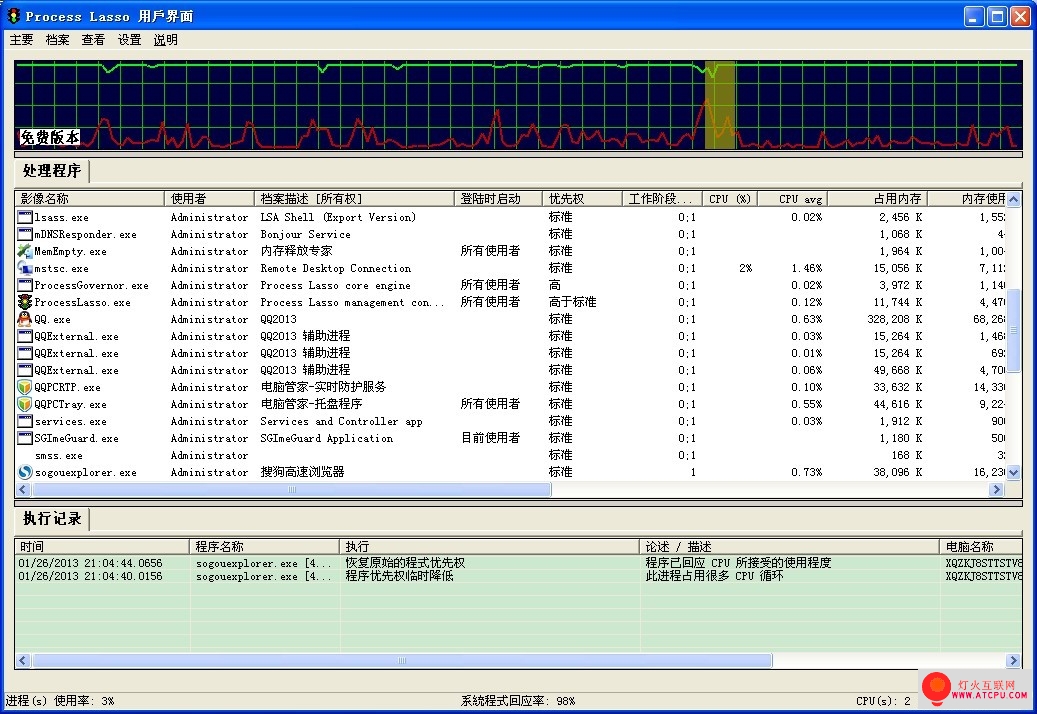Click log panel scroll left arrow
1037x714 pixels.
click(23, 660)
